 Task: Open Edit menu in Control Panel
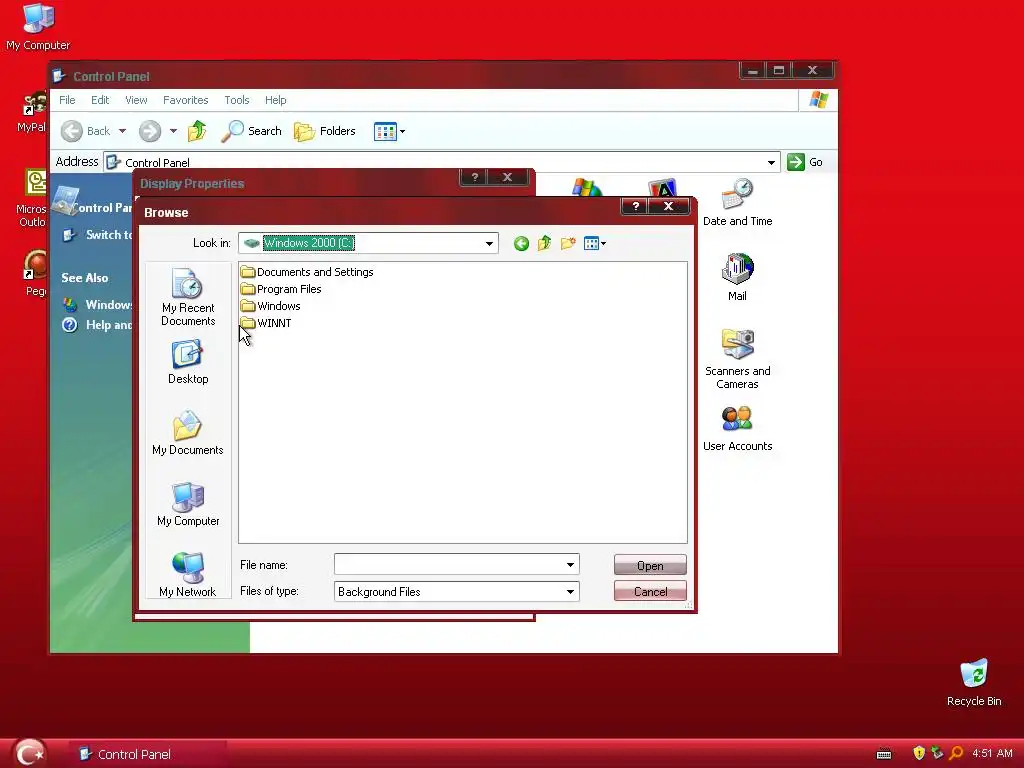tap(100, 100)
